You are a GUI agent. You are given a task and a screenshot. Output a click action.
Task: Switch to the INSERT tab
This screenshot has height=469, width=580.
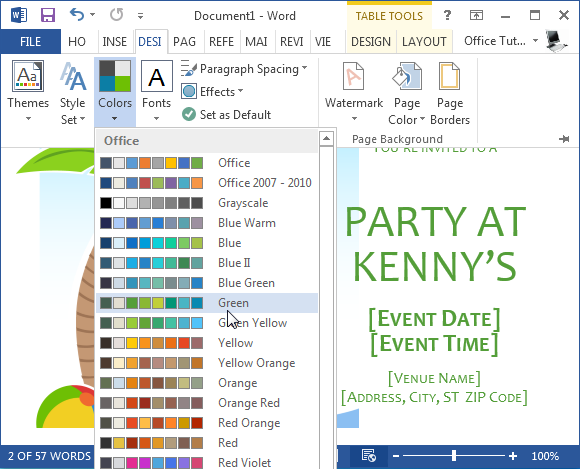pyautogui.click(x=115, y=41)
